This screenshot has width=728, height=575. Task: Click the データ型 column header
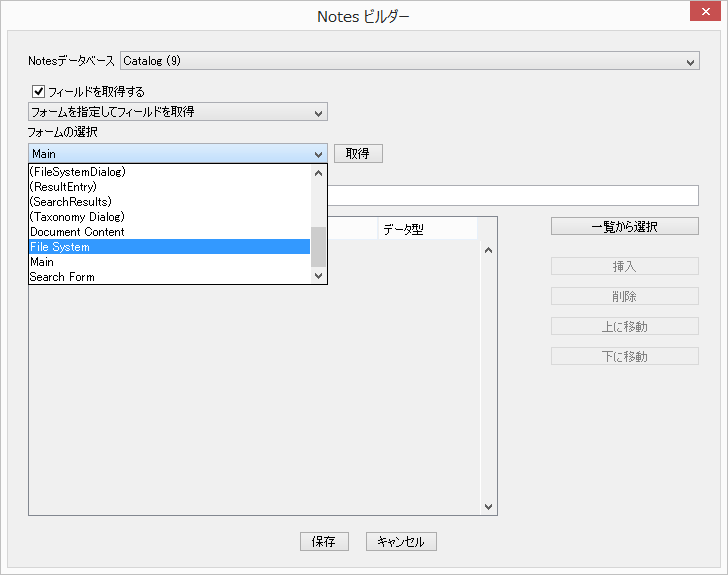(x=420, y=229)
